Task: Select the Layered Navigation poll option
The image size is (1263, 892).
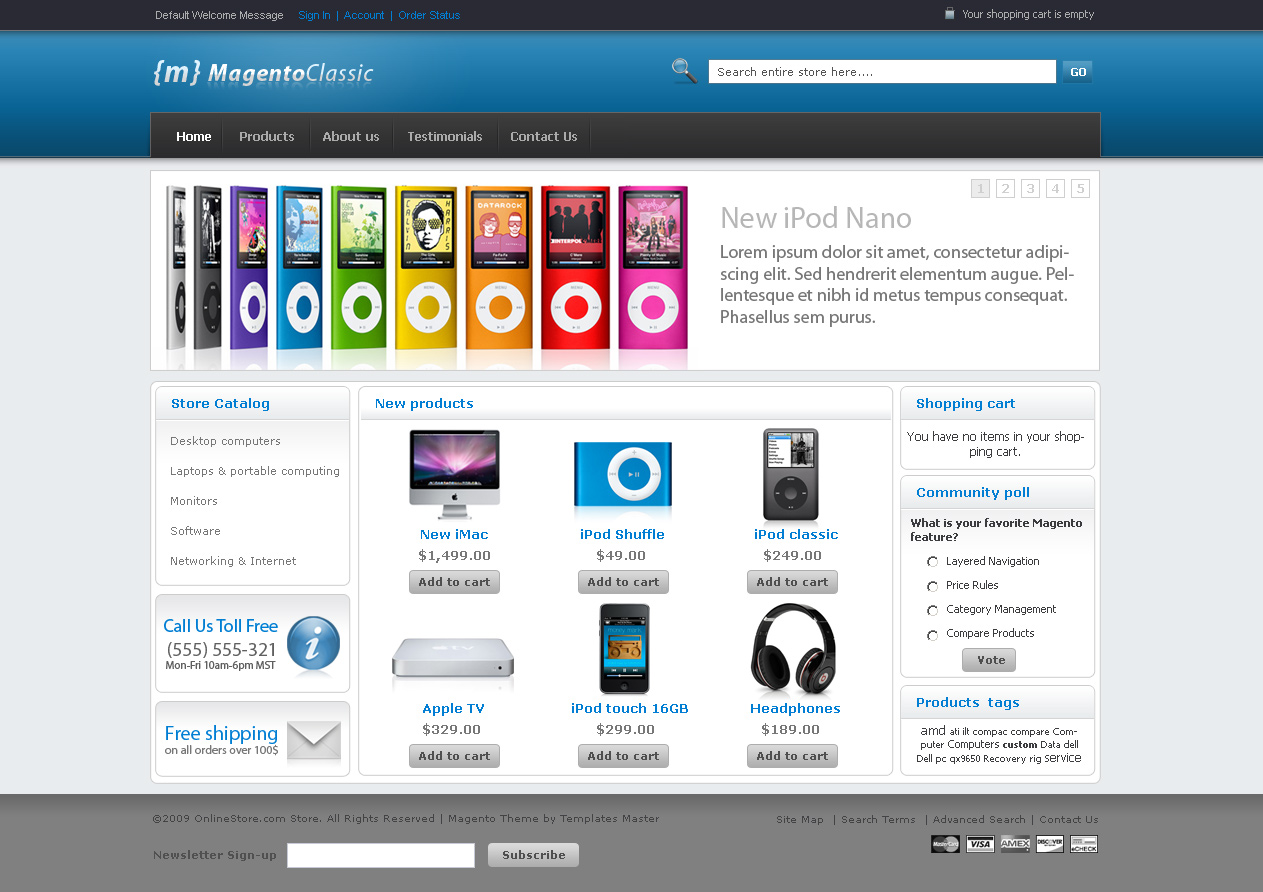Action: point(933,562)
